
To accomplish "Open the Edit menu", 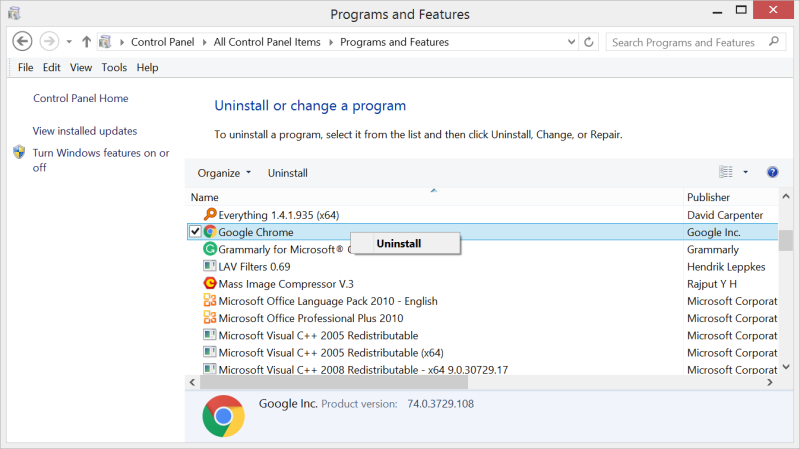I will pyautogui.click(x=52, y=67).
